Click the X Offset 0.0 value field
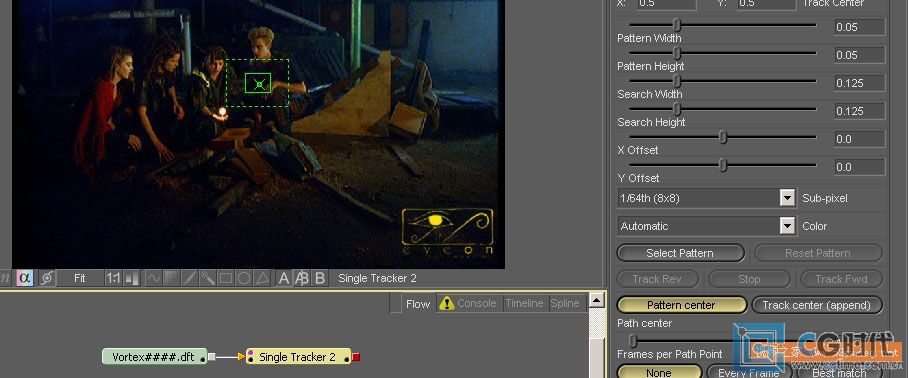 point(859,139)
